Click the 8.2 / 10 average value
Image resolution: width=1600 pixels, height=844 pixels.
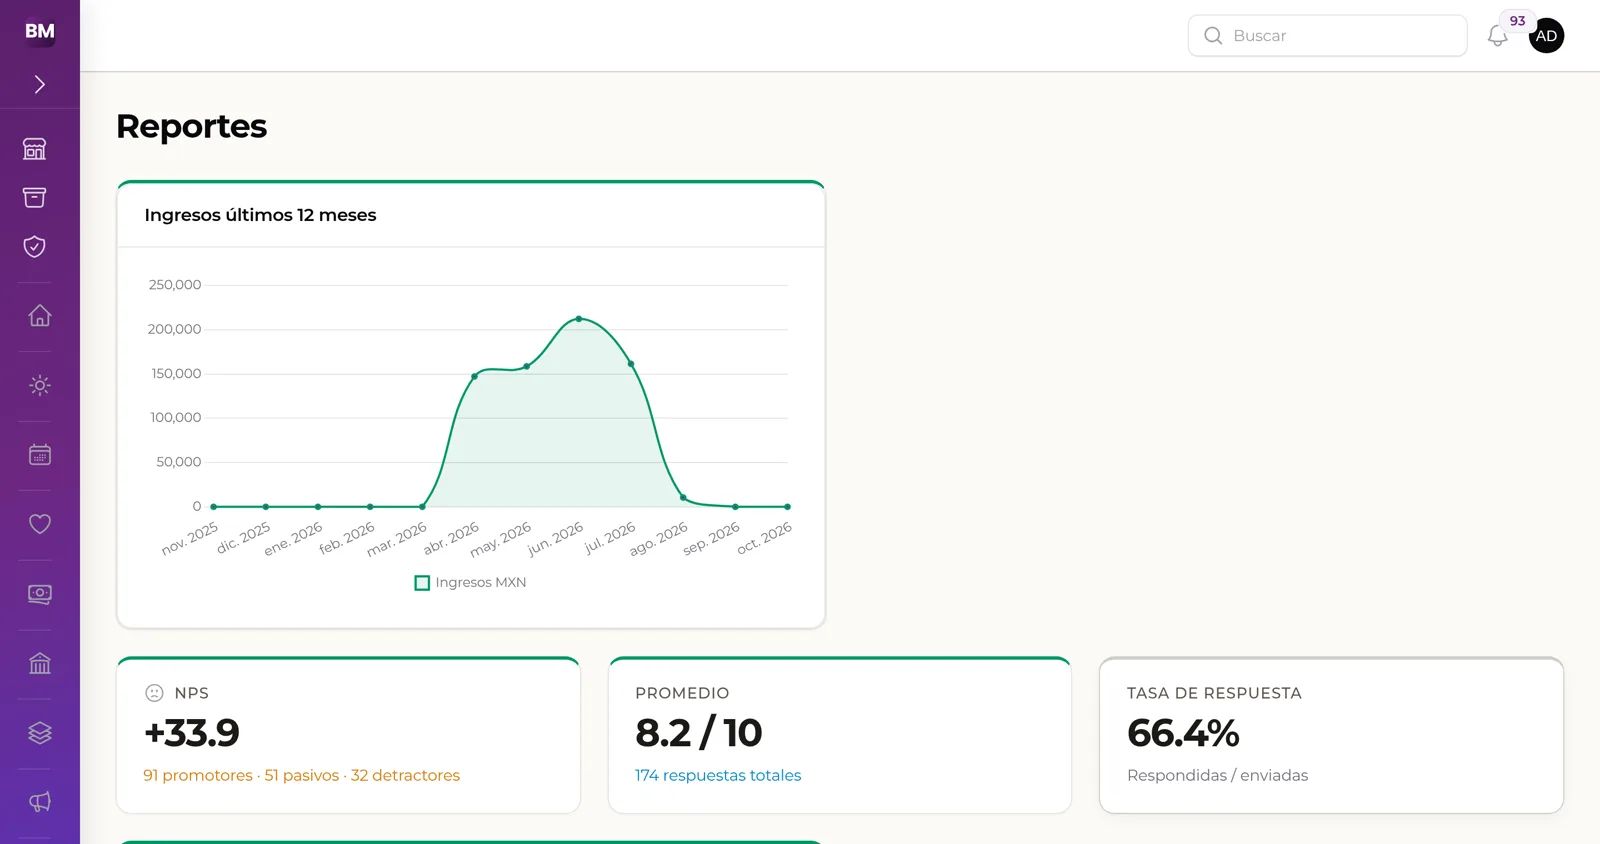[699, 733]
